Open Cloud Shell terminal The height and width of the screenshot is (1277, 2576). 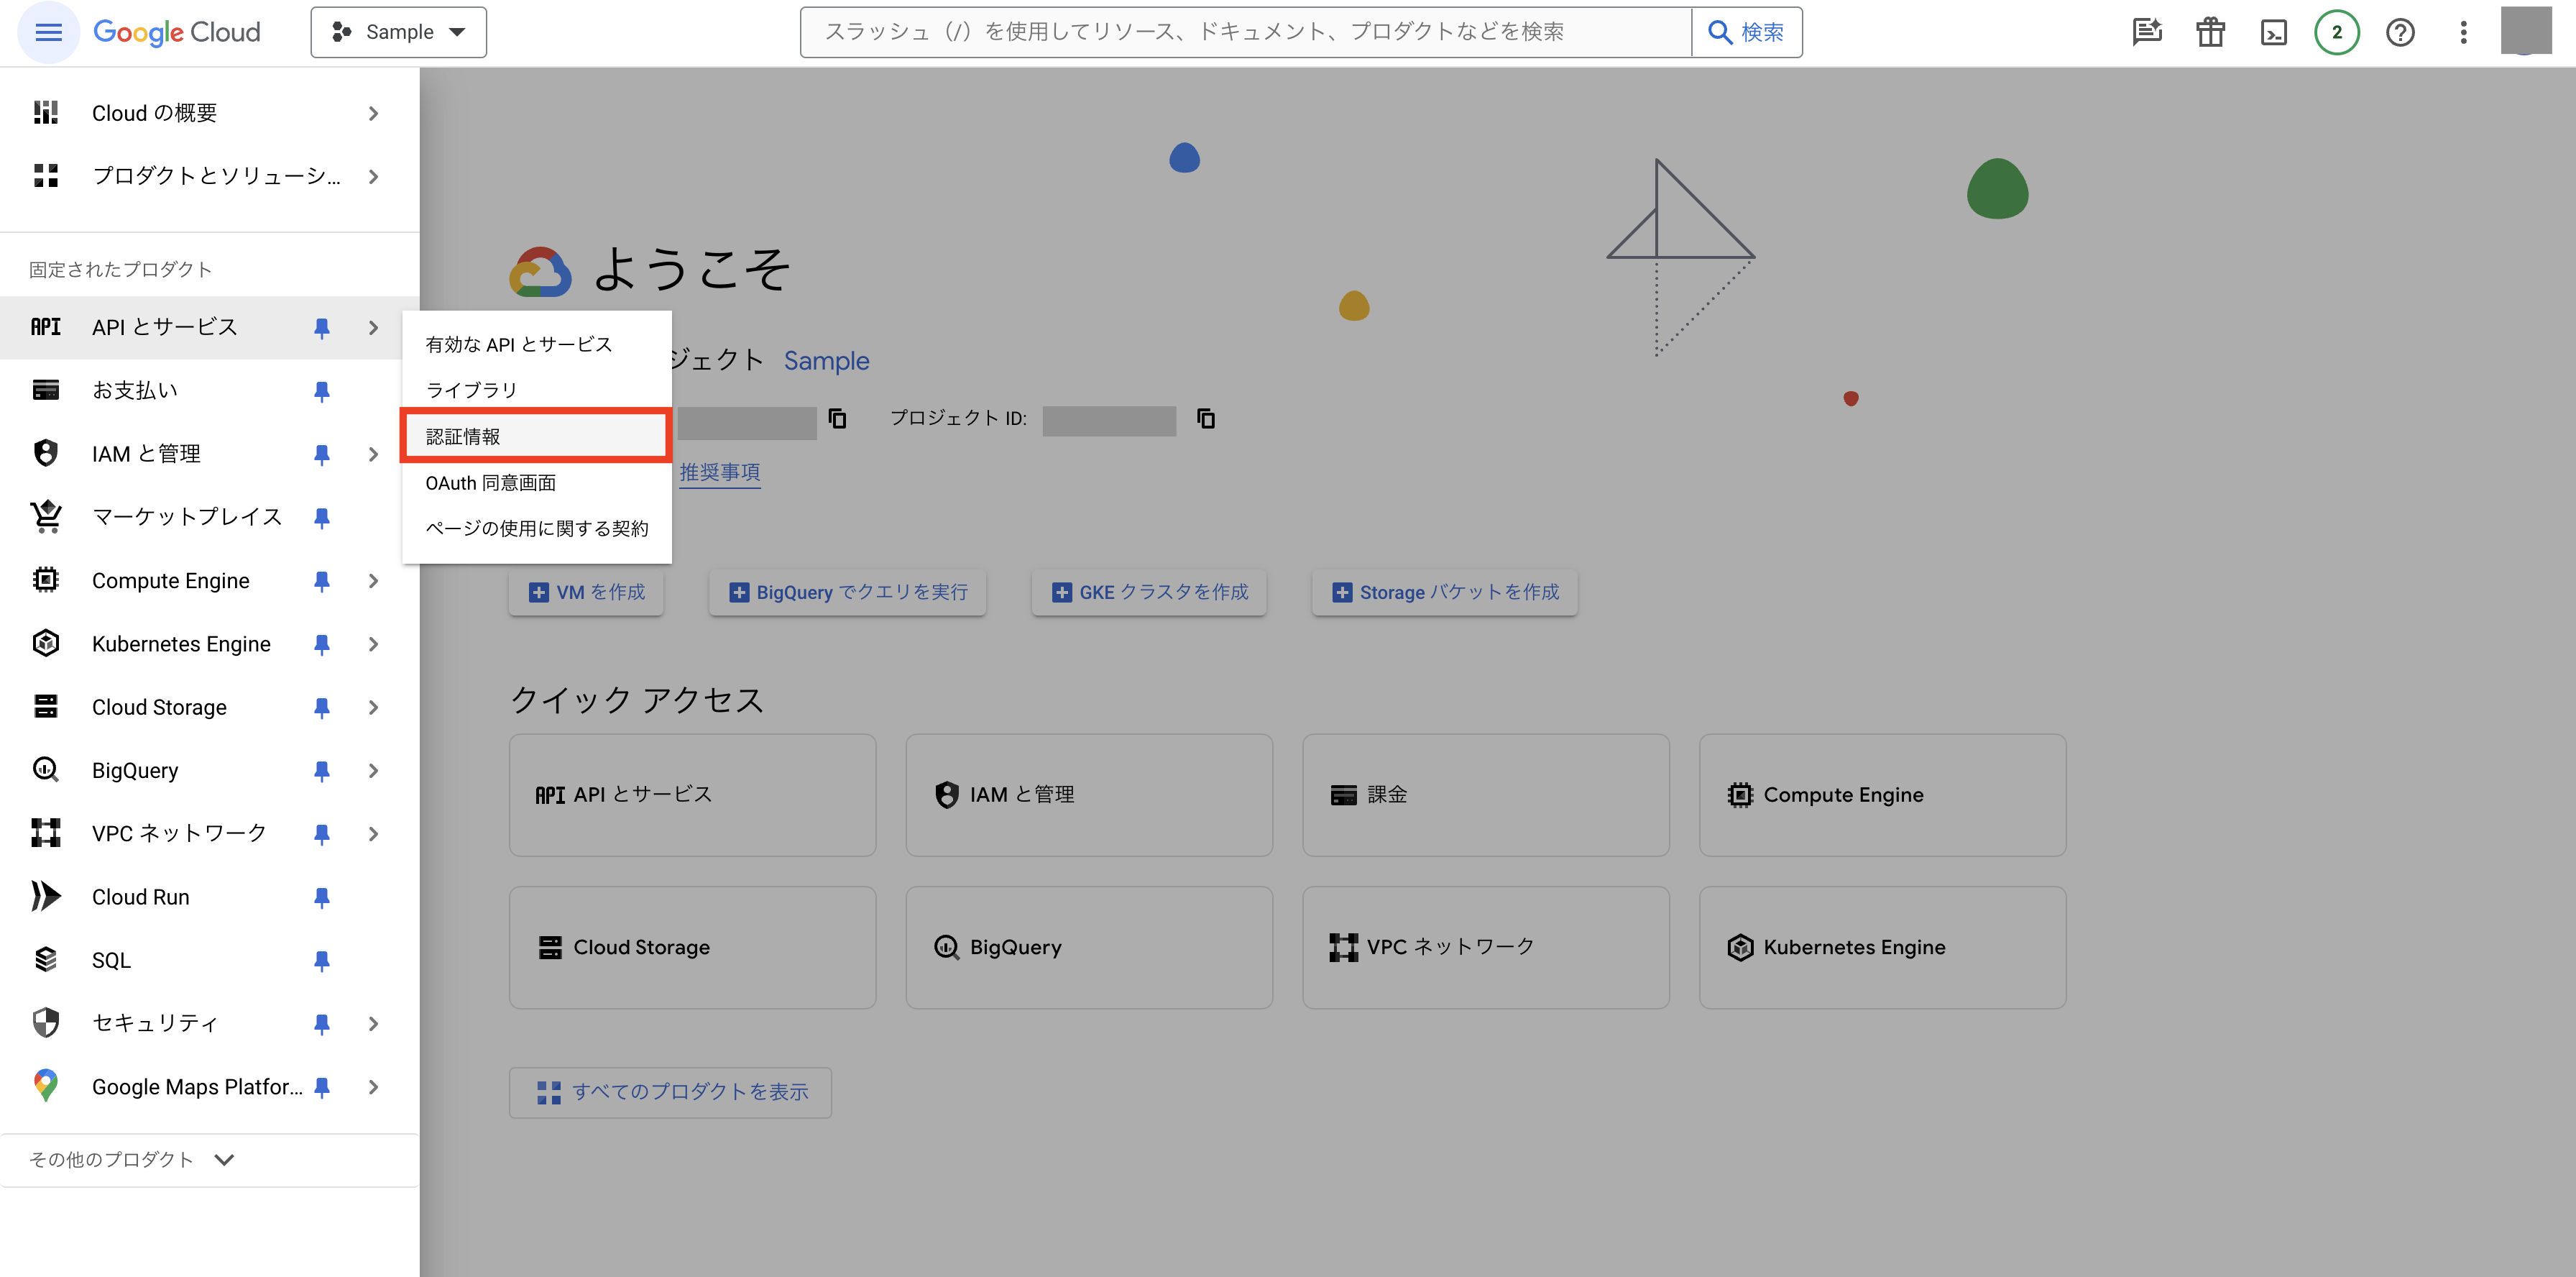(2273, 32)
